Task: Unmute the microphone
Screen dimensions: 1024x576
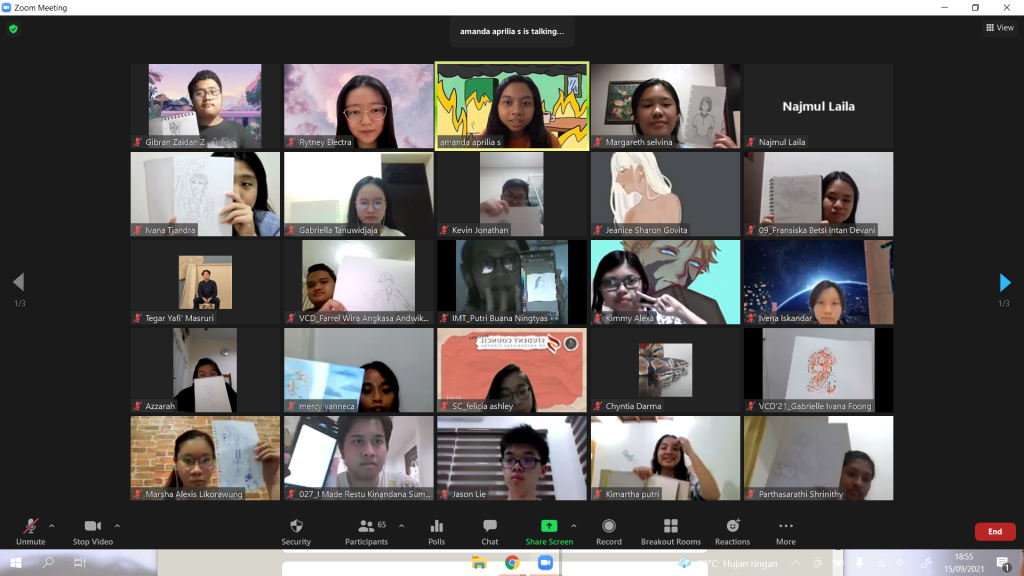Action: click(31, 526)
